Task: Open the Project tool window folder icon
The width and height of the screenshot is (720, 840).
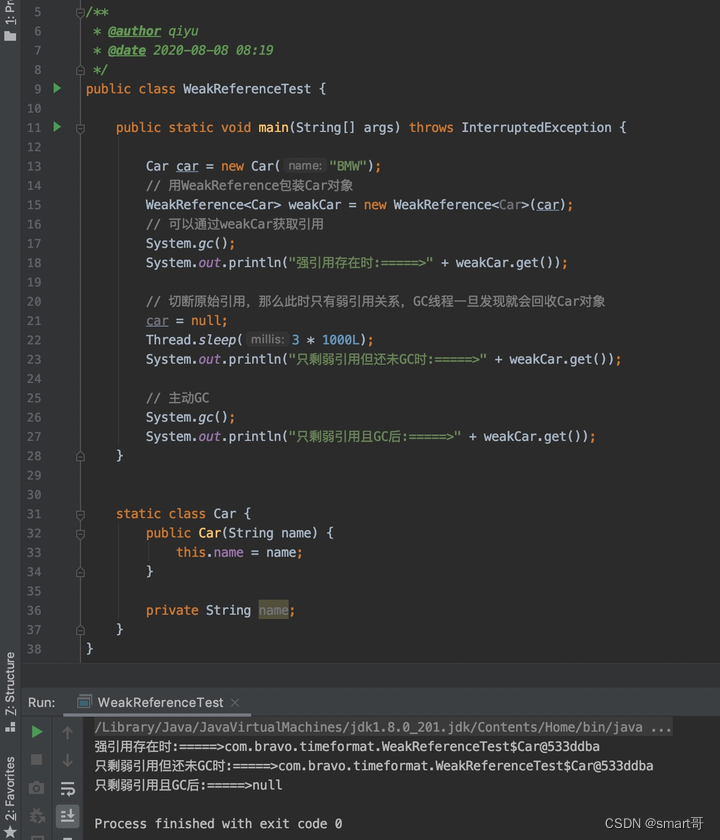Action: tap(10, 36)
